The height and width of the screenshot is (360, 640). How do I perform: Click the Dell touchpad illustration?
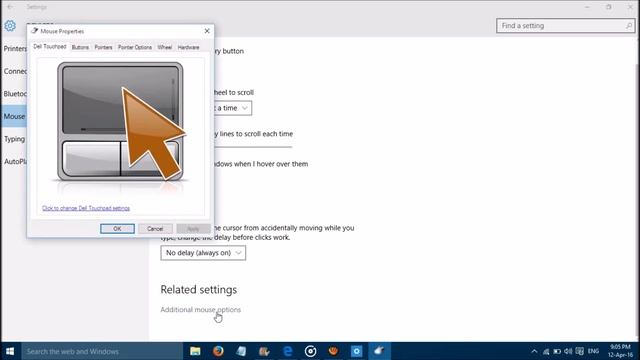[120, 122]
